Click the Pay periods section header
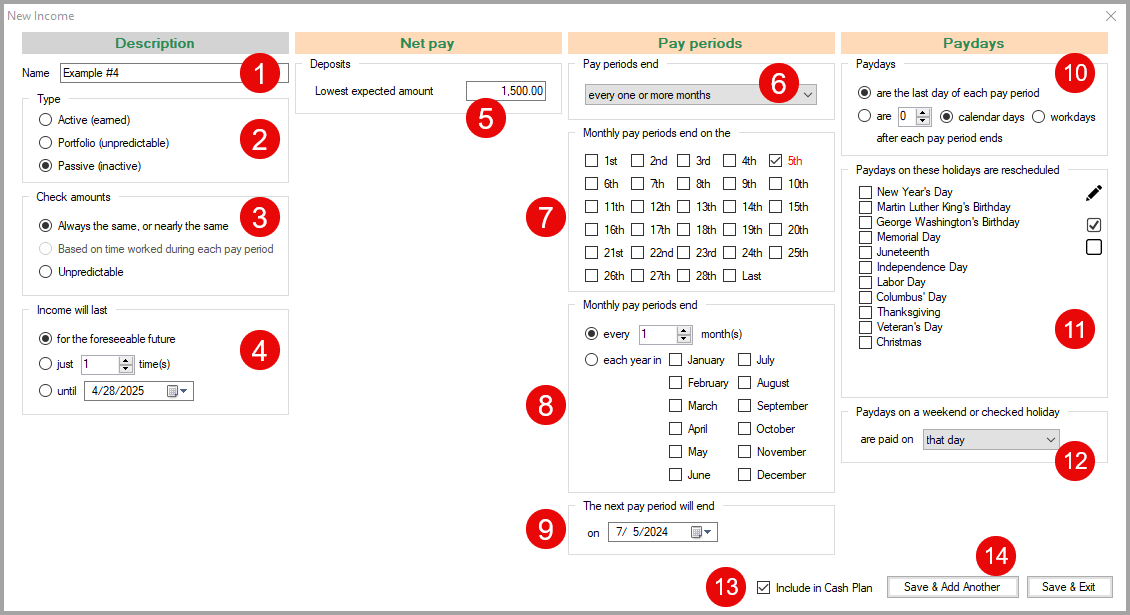Screen dimensions: 1130x615 (701, 43)
